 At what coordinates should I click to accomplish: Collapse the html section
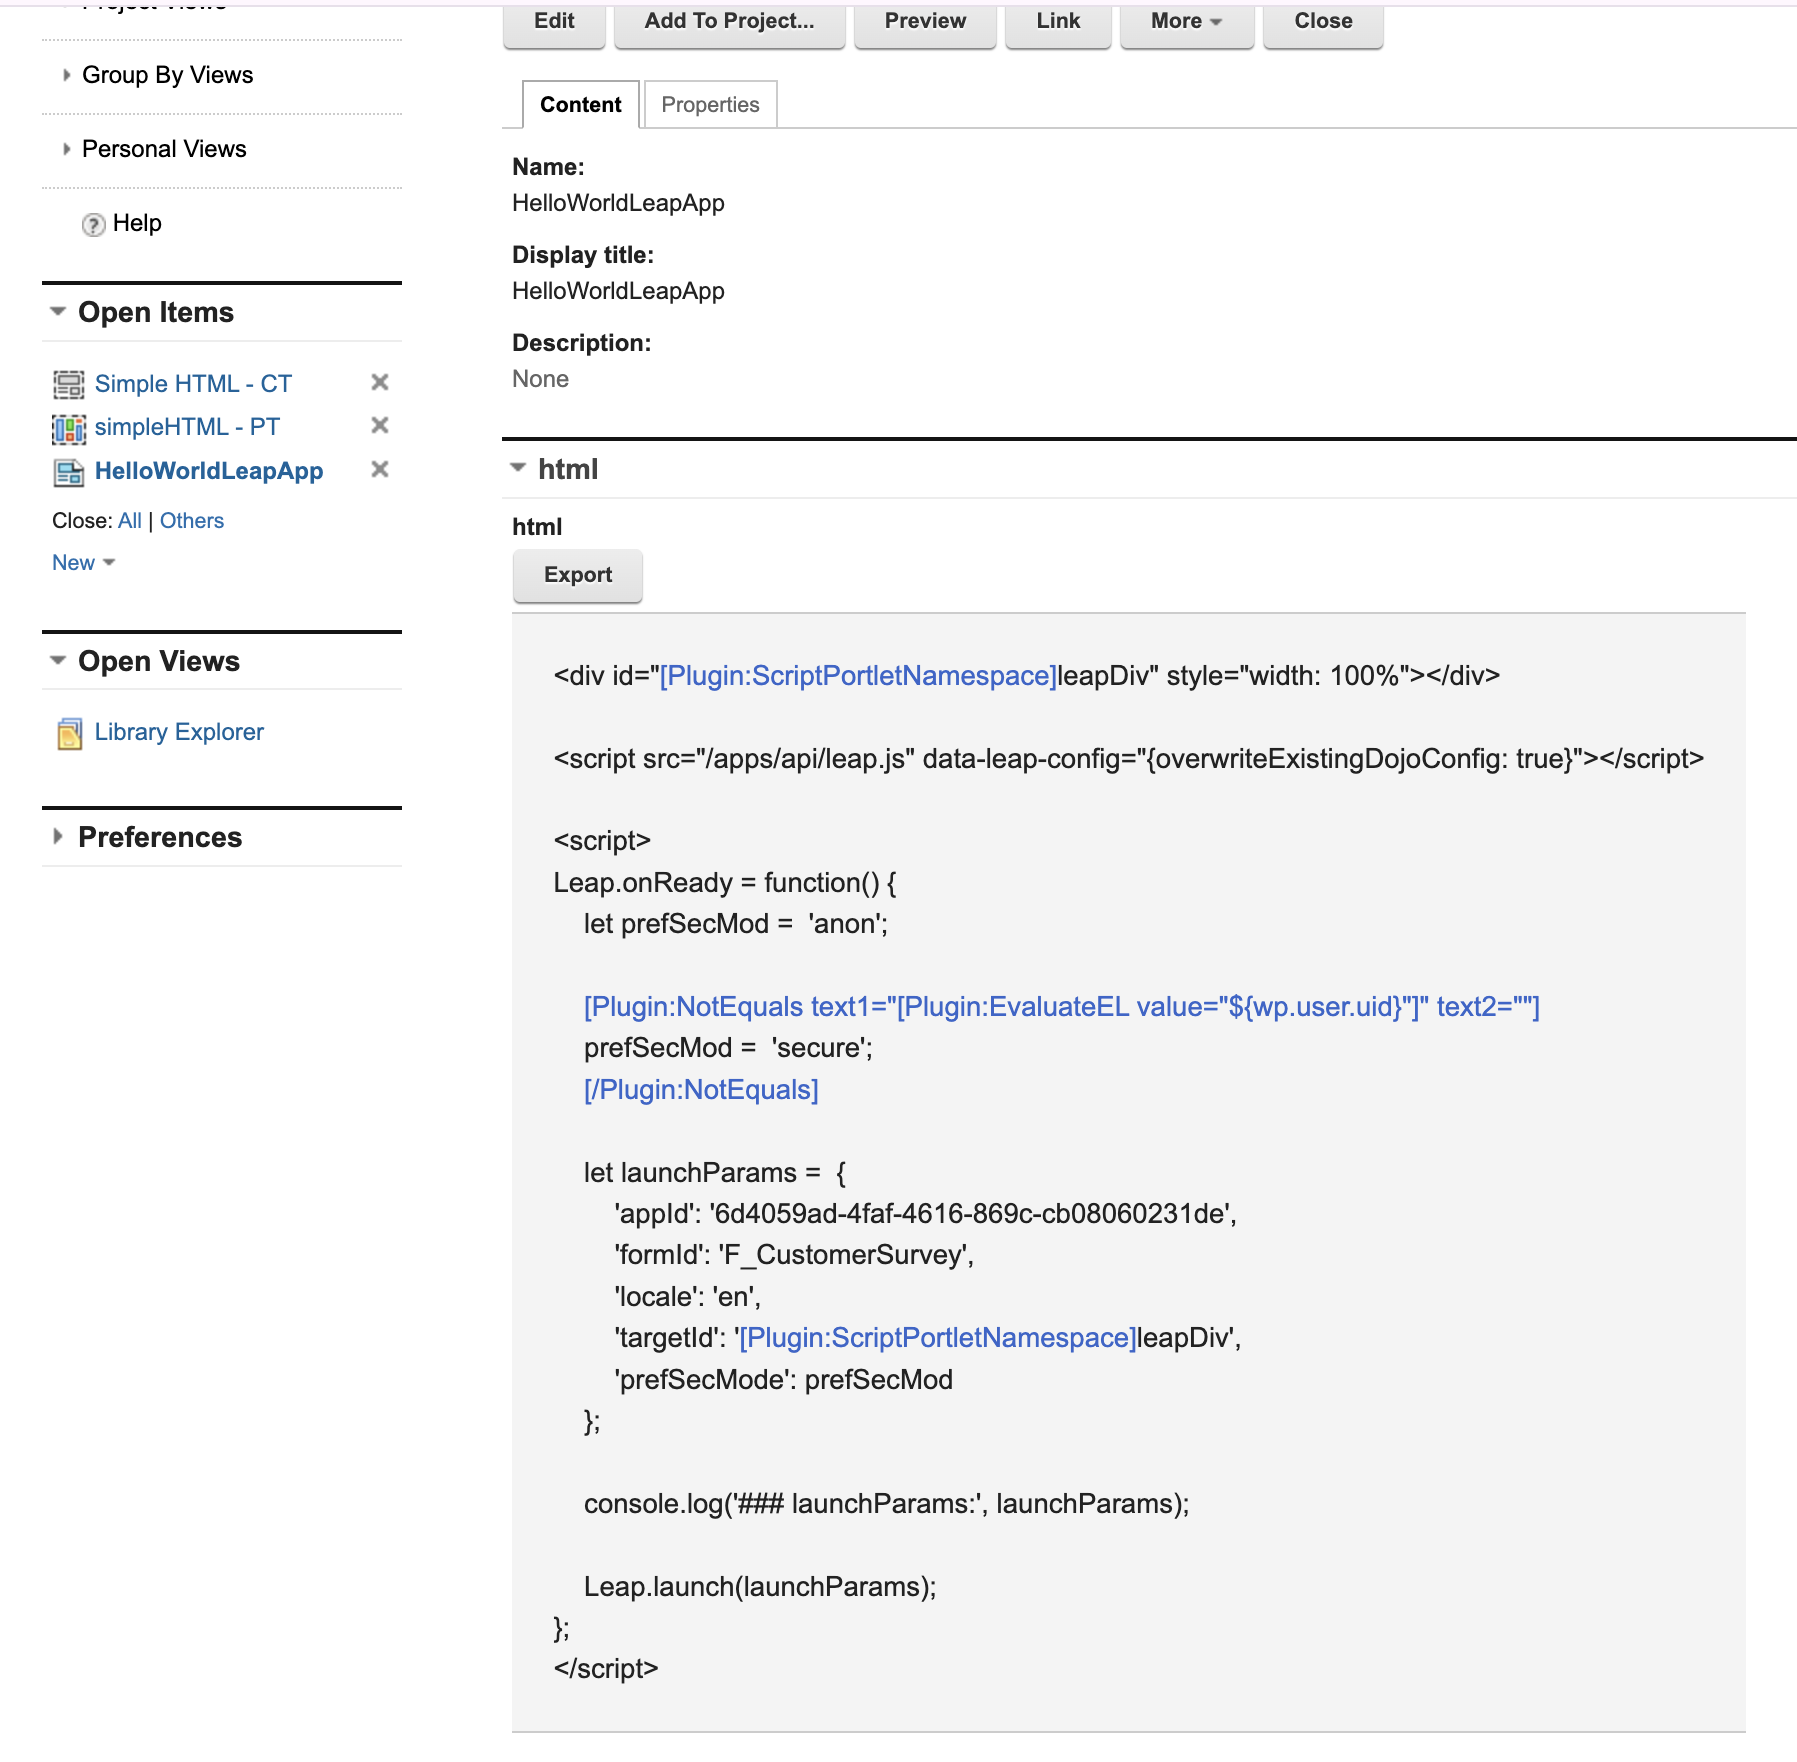518,468
